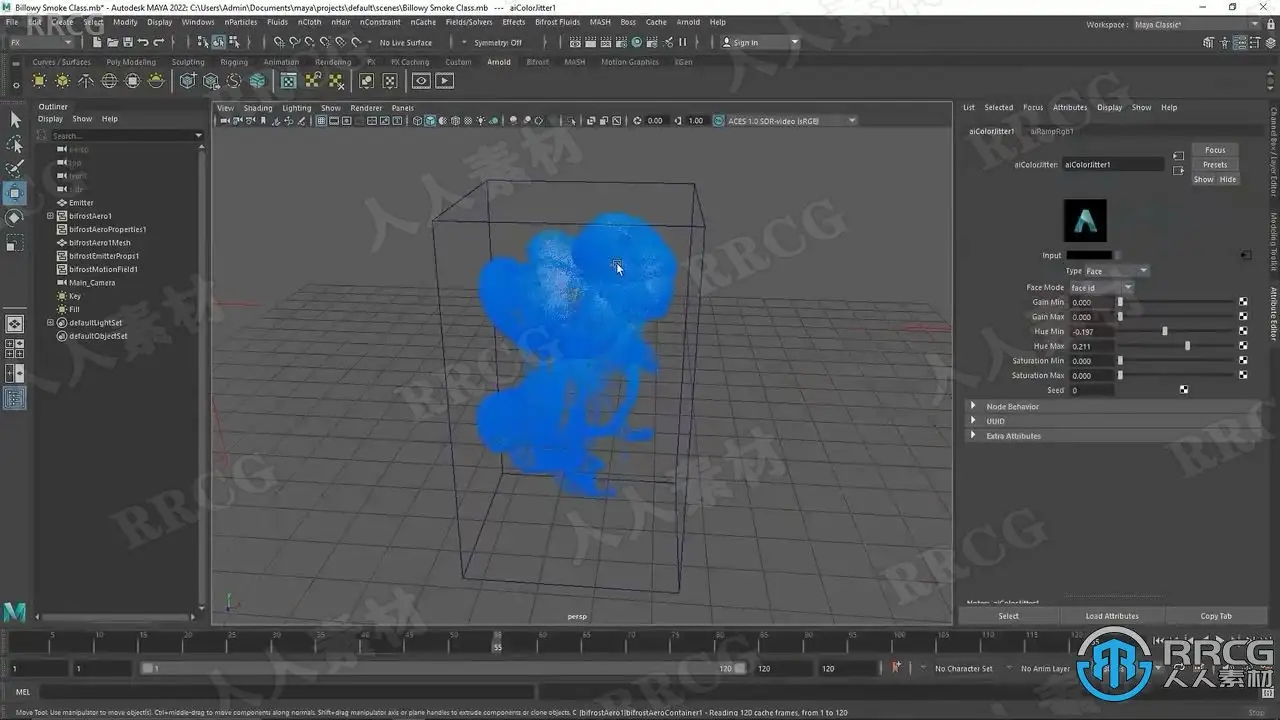Create a new scene with the toolbar icon
This screenshot has height=720, width=1280.
[97, 42]
